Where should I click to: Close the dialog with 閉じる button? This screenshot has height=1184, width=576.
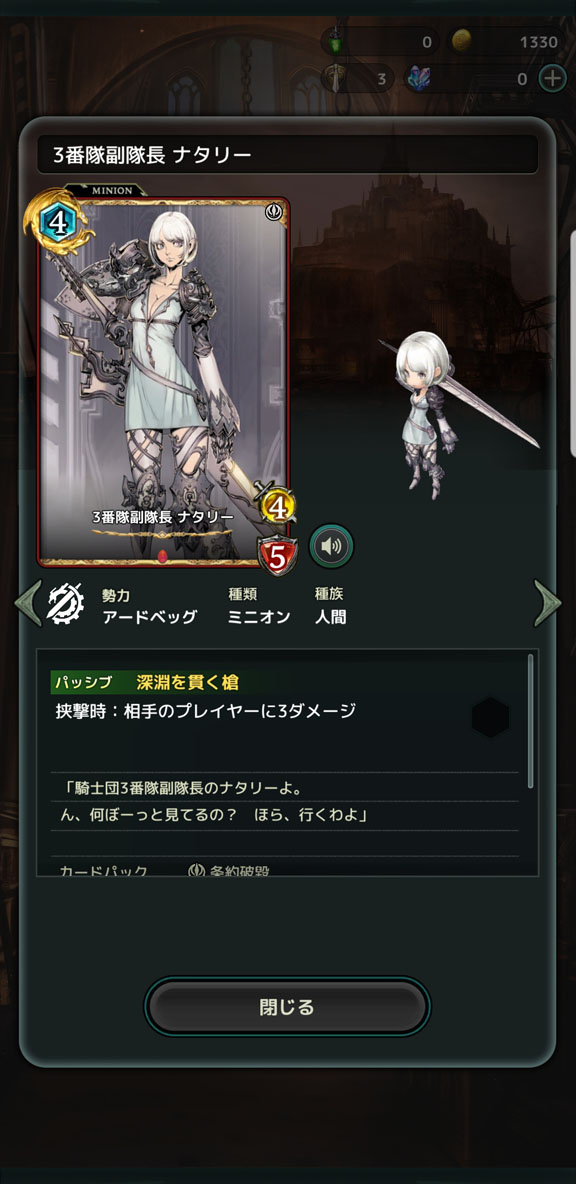coord(287,1007)
